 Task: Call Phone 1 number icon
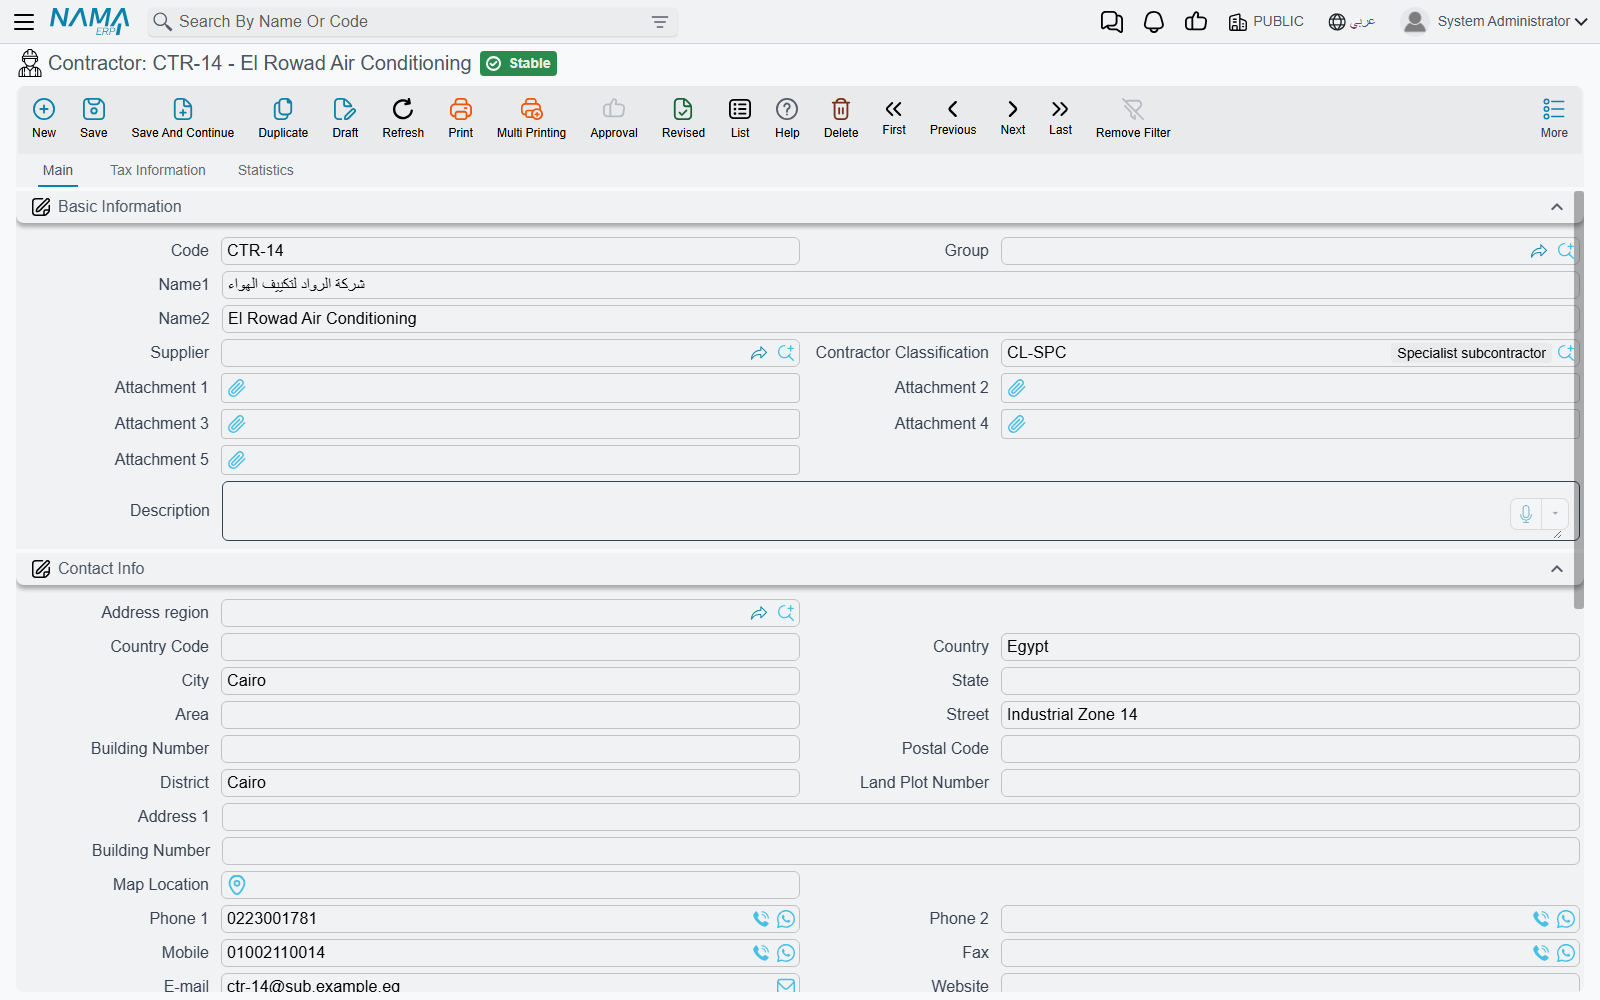click(761, 919)
